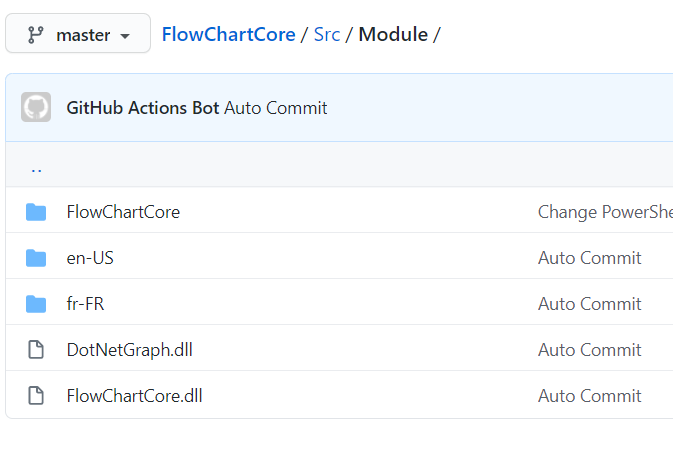Go up to parent directory (..)
Image resolution: width=673 pixels, height=449 pixels.
[x=36, y=166]
